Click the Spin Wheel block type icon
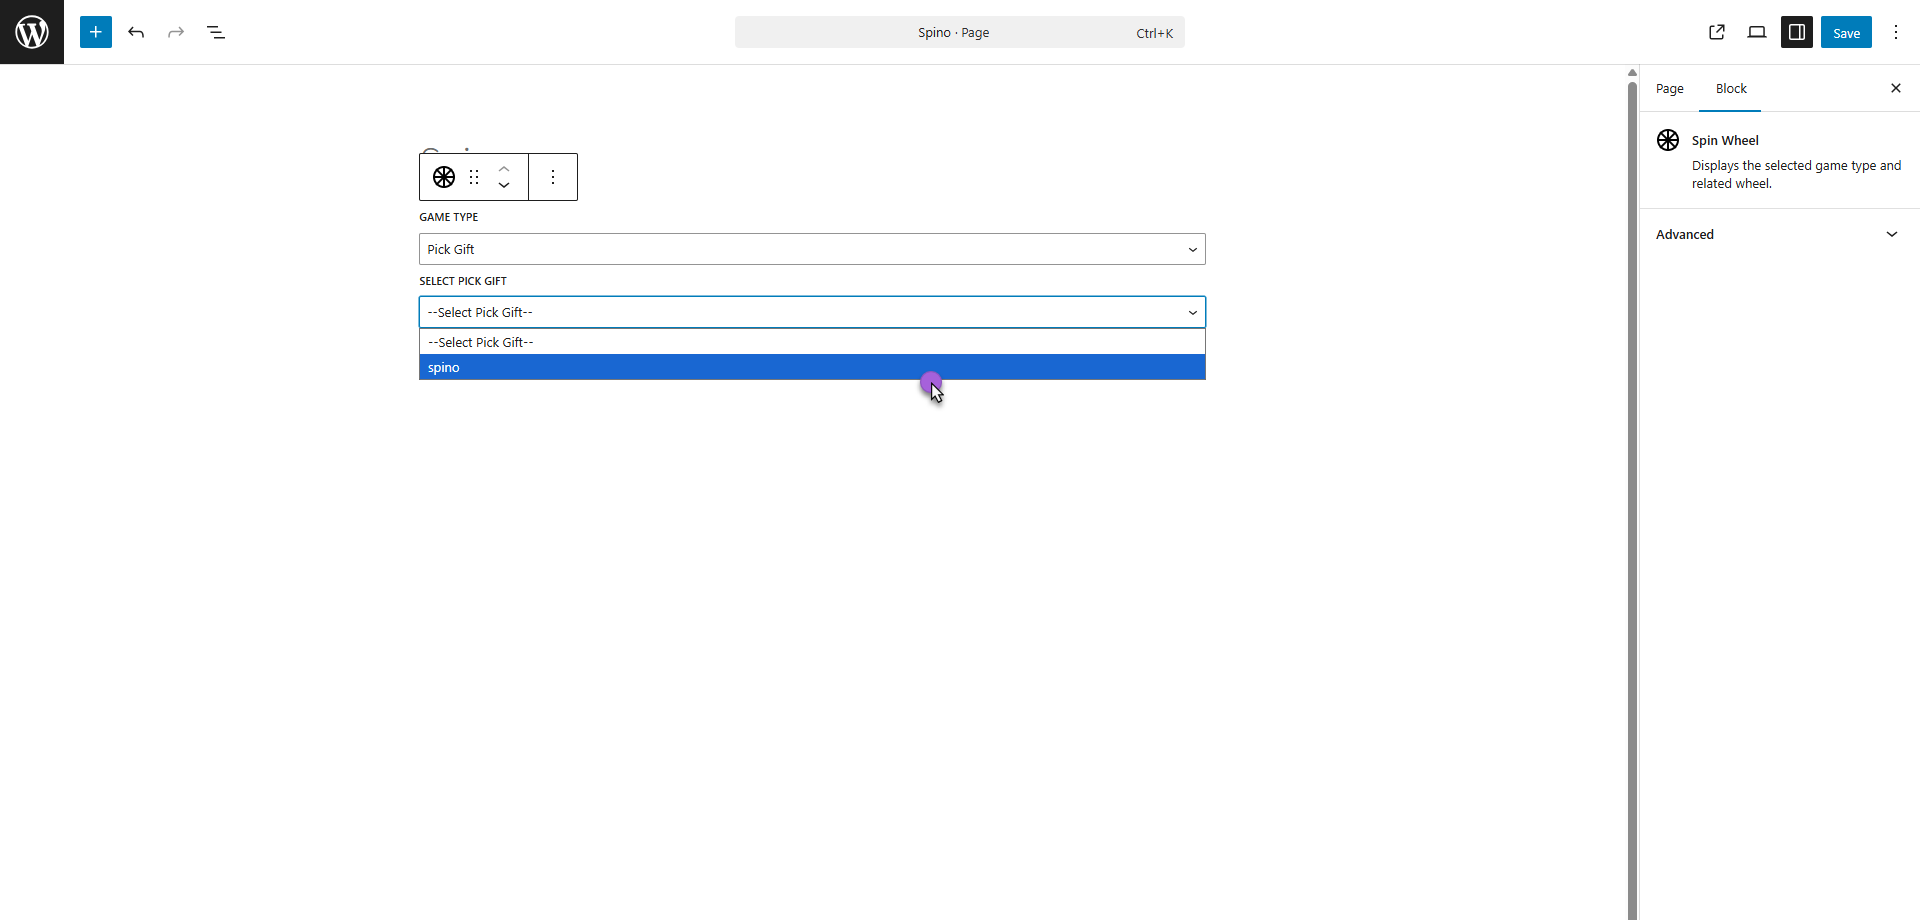The width and height of the screenshot is (1920, 920). tap(444, 177)
